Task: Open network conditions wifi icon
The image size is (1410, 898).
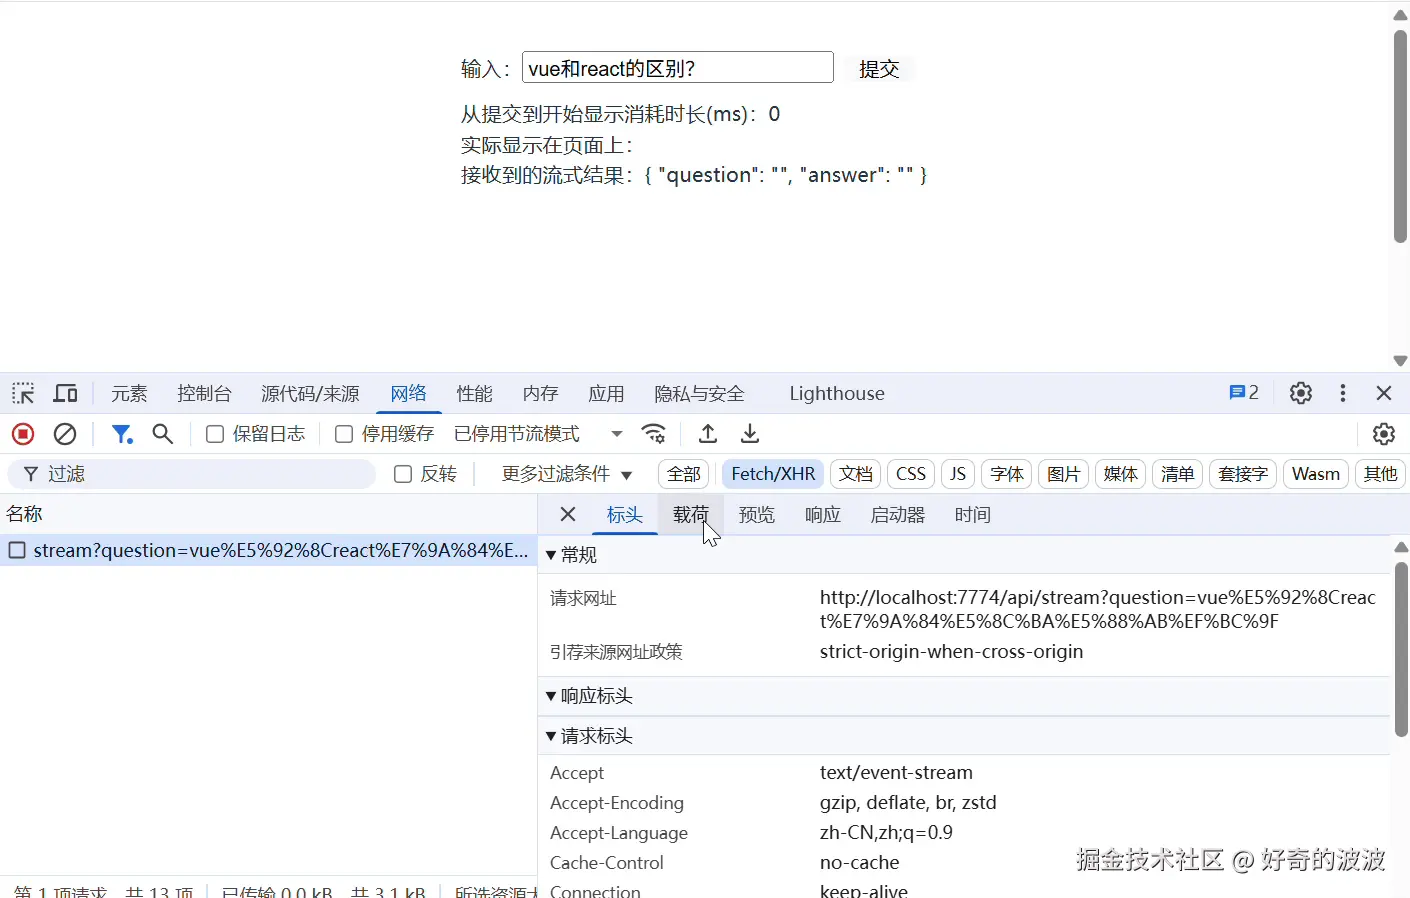Action: click(654, 434)
